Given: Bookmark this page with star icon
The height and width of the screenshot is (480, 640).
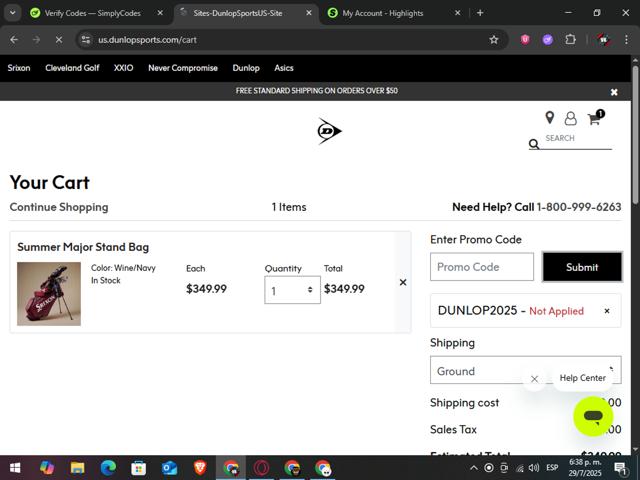Looking at the screenshot, I should [x=494, y=40].
